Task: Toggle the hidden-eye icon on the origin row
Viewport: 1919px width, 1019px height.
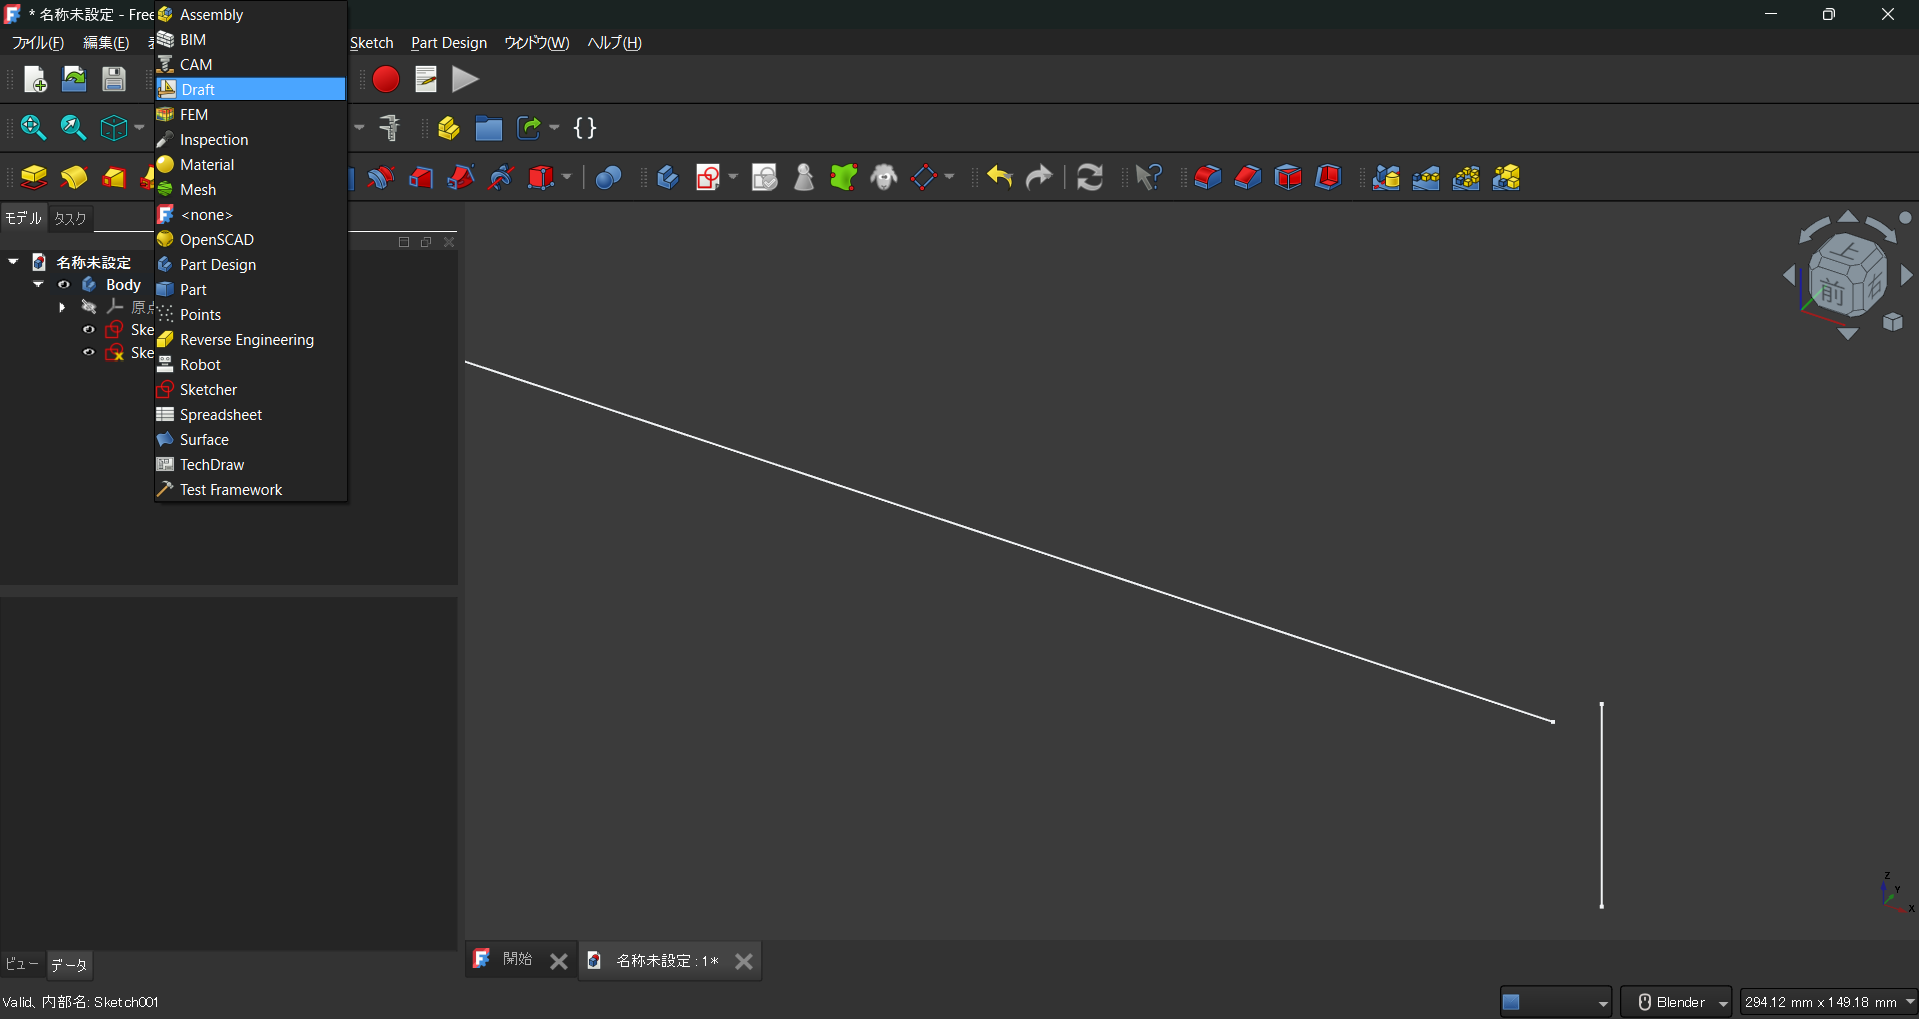Action: [x=89, y=307]
